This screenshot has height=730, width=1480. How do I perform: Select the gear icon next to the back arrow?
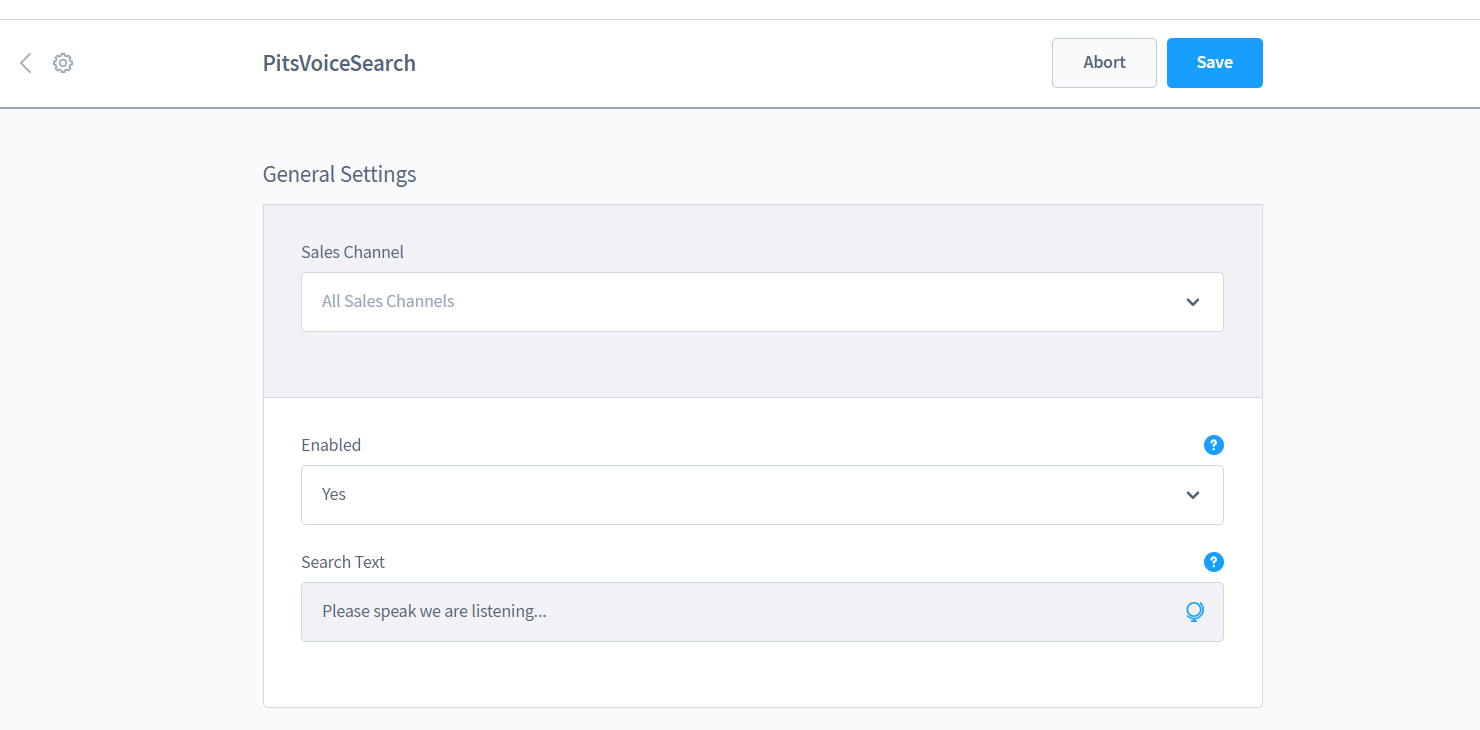coord(62,62)
